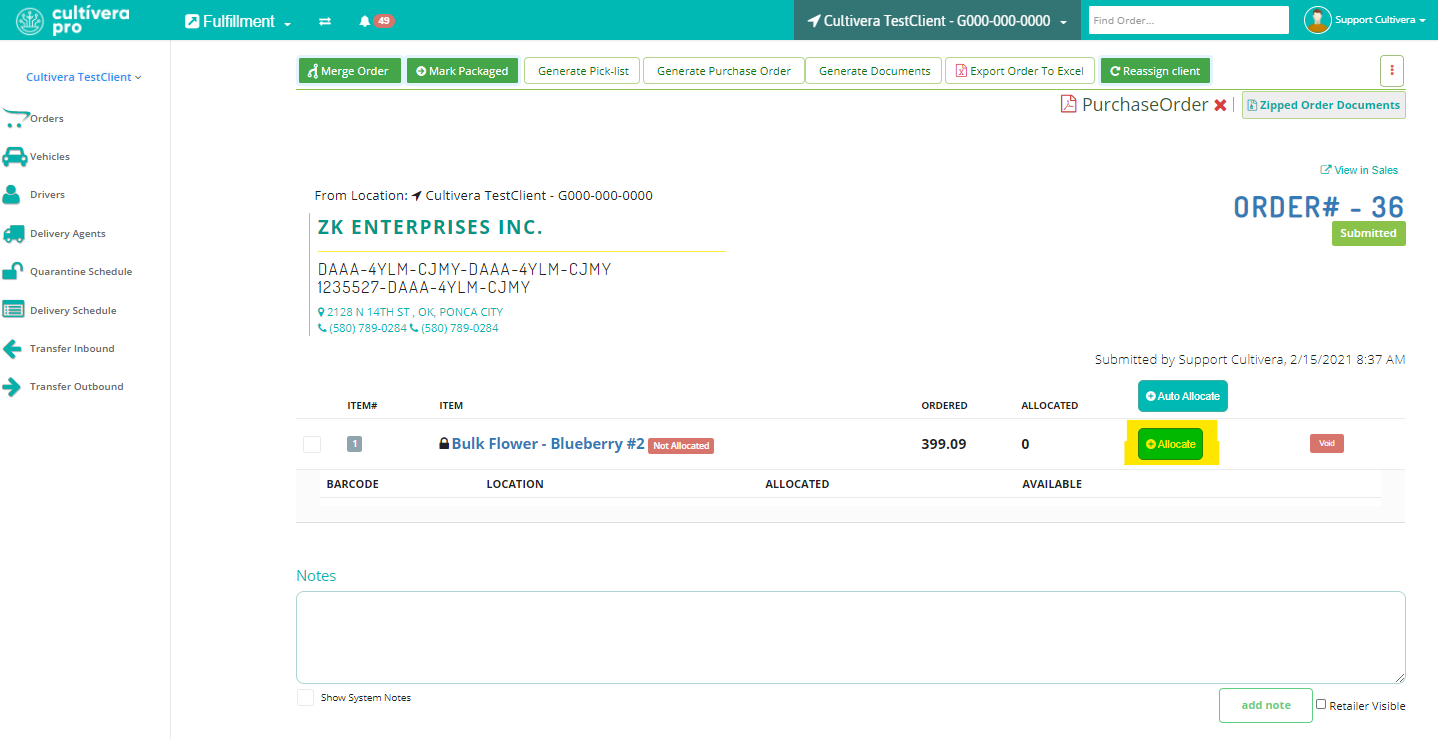Open Delivery Agents in the sidebar
This screenshot has height=739, width=1438.
[x=68, y=233]
